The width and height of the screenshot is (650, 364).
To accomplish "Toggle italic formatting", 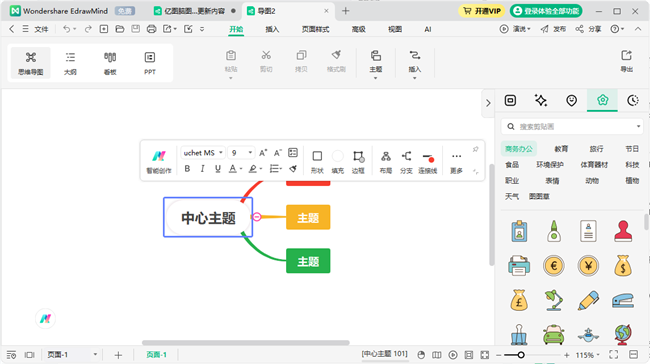I will (x=202, y=169).
